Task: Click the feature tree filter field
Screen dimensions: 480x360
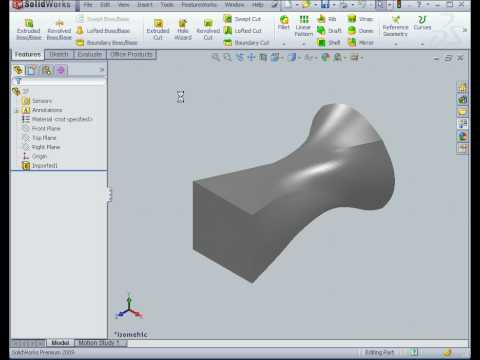Action: pos(63,81)
